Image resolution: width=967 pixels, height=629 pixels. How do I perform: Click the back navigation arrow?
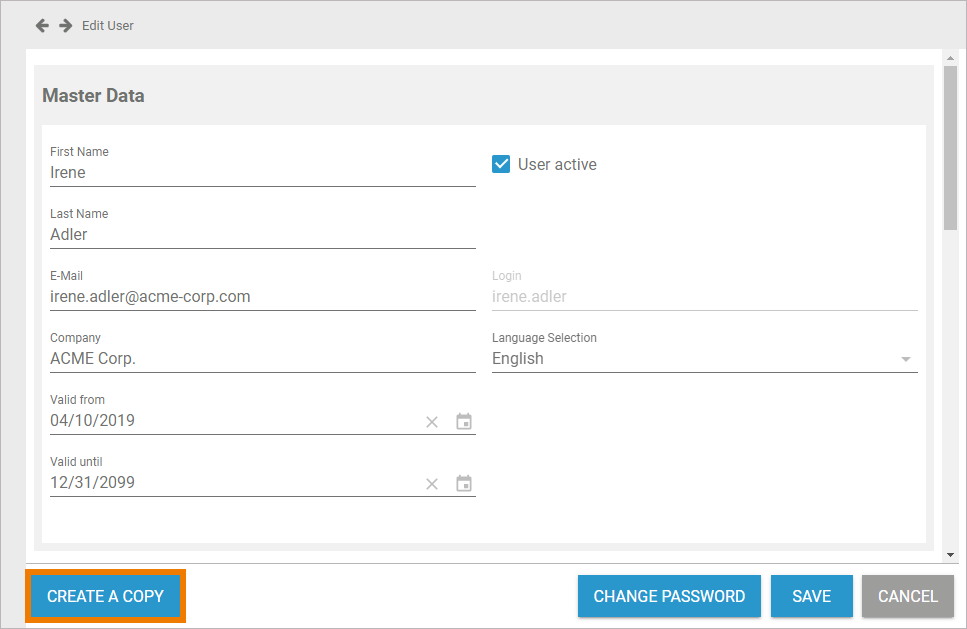pos(42,25)
